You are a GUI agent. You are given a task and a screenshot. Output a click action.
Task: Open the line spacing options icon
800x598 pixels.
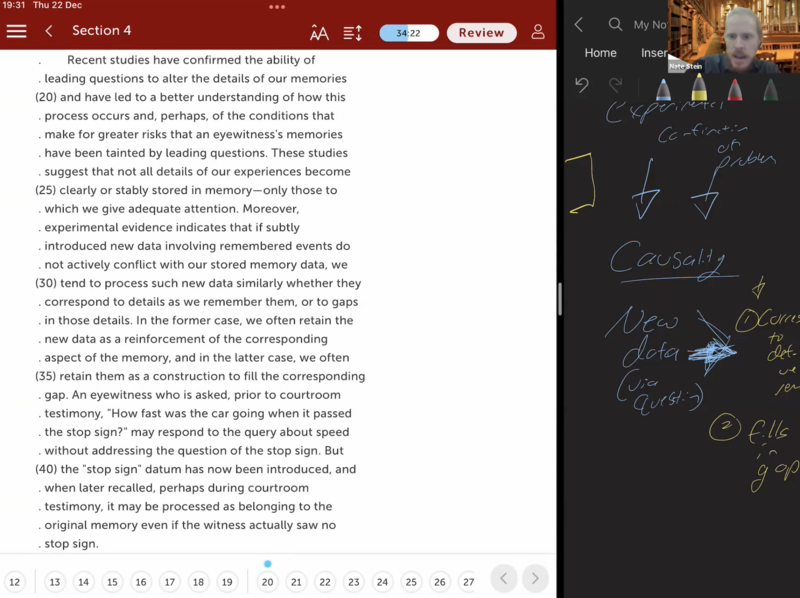click(x=353, y=32)
